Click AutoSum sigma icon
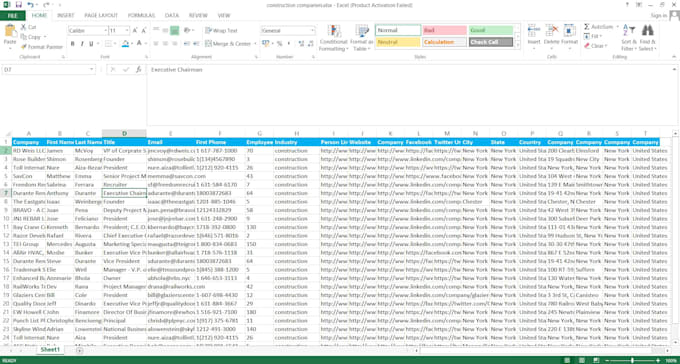Screen dimensions: 680x364 pos(587,27)
